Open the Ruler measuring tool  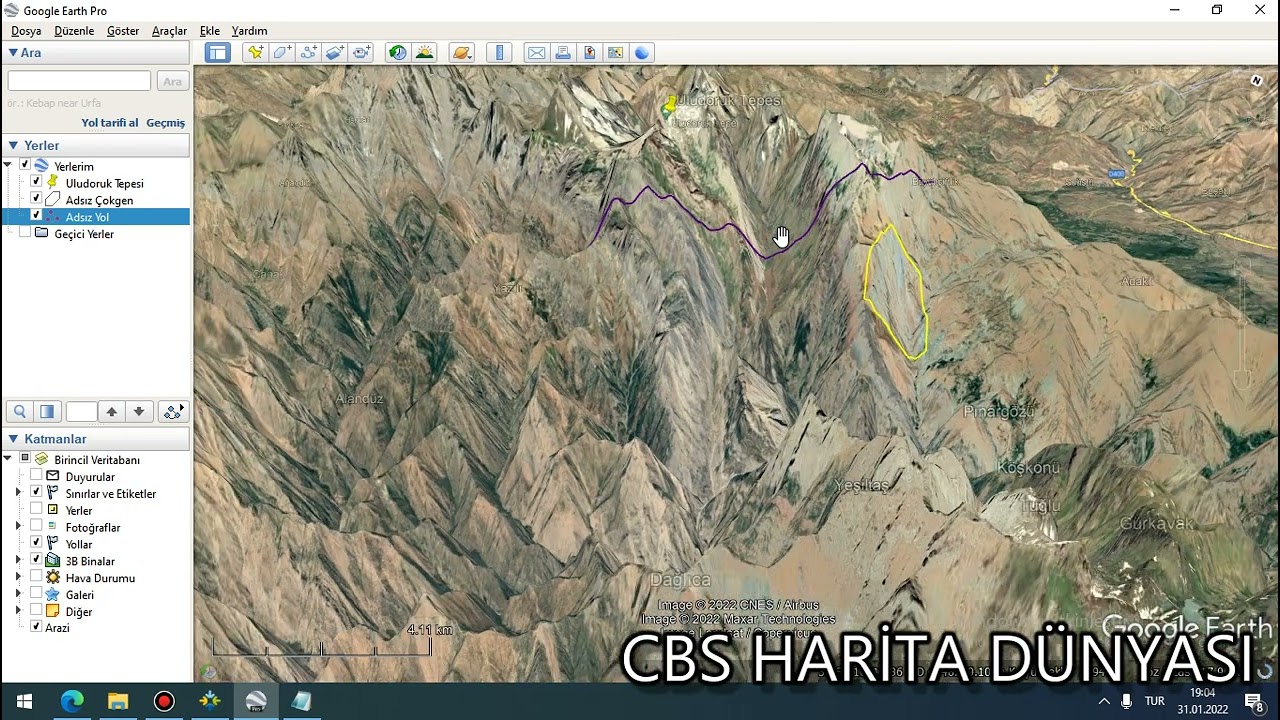point(499,53)
